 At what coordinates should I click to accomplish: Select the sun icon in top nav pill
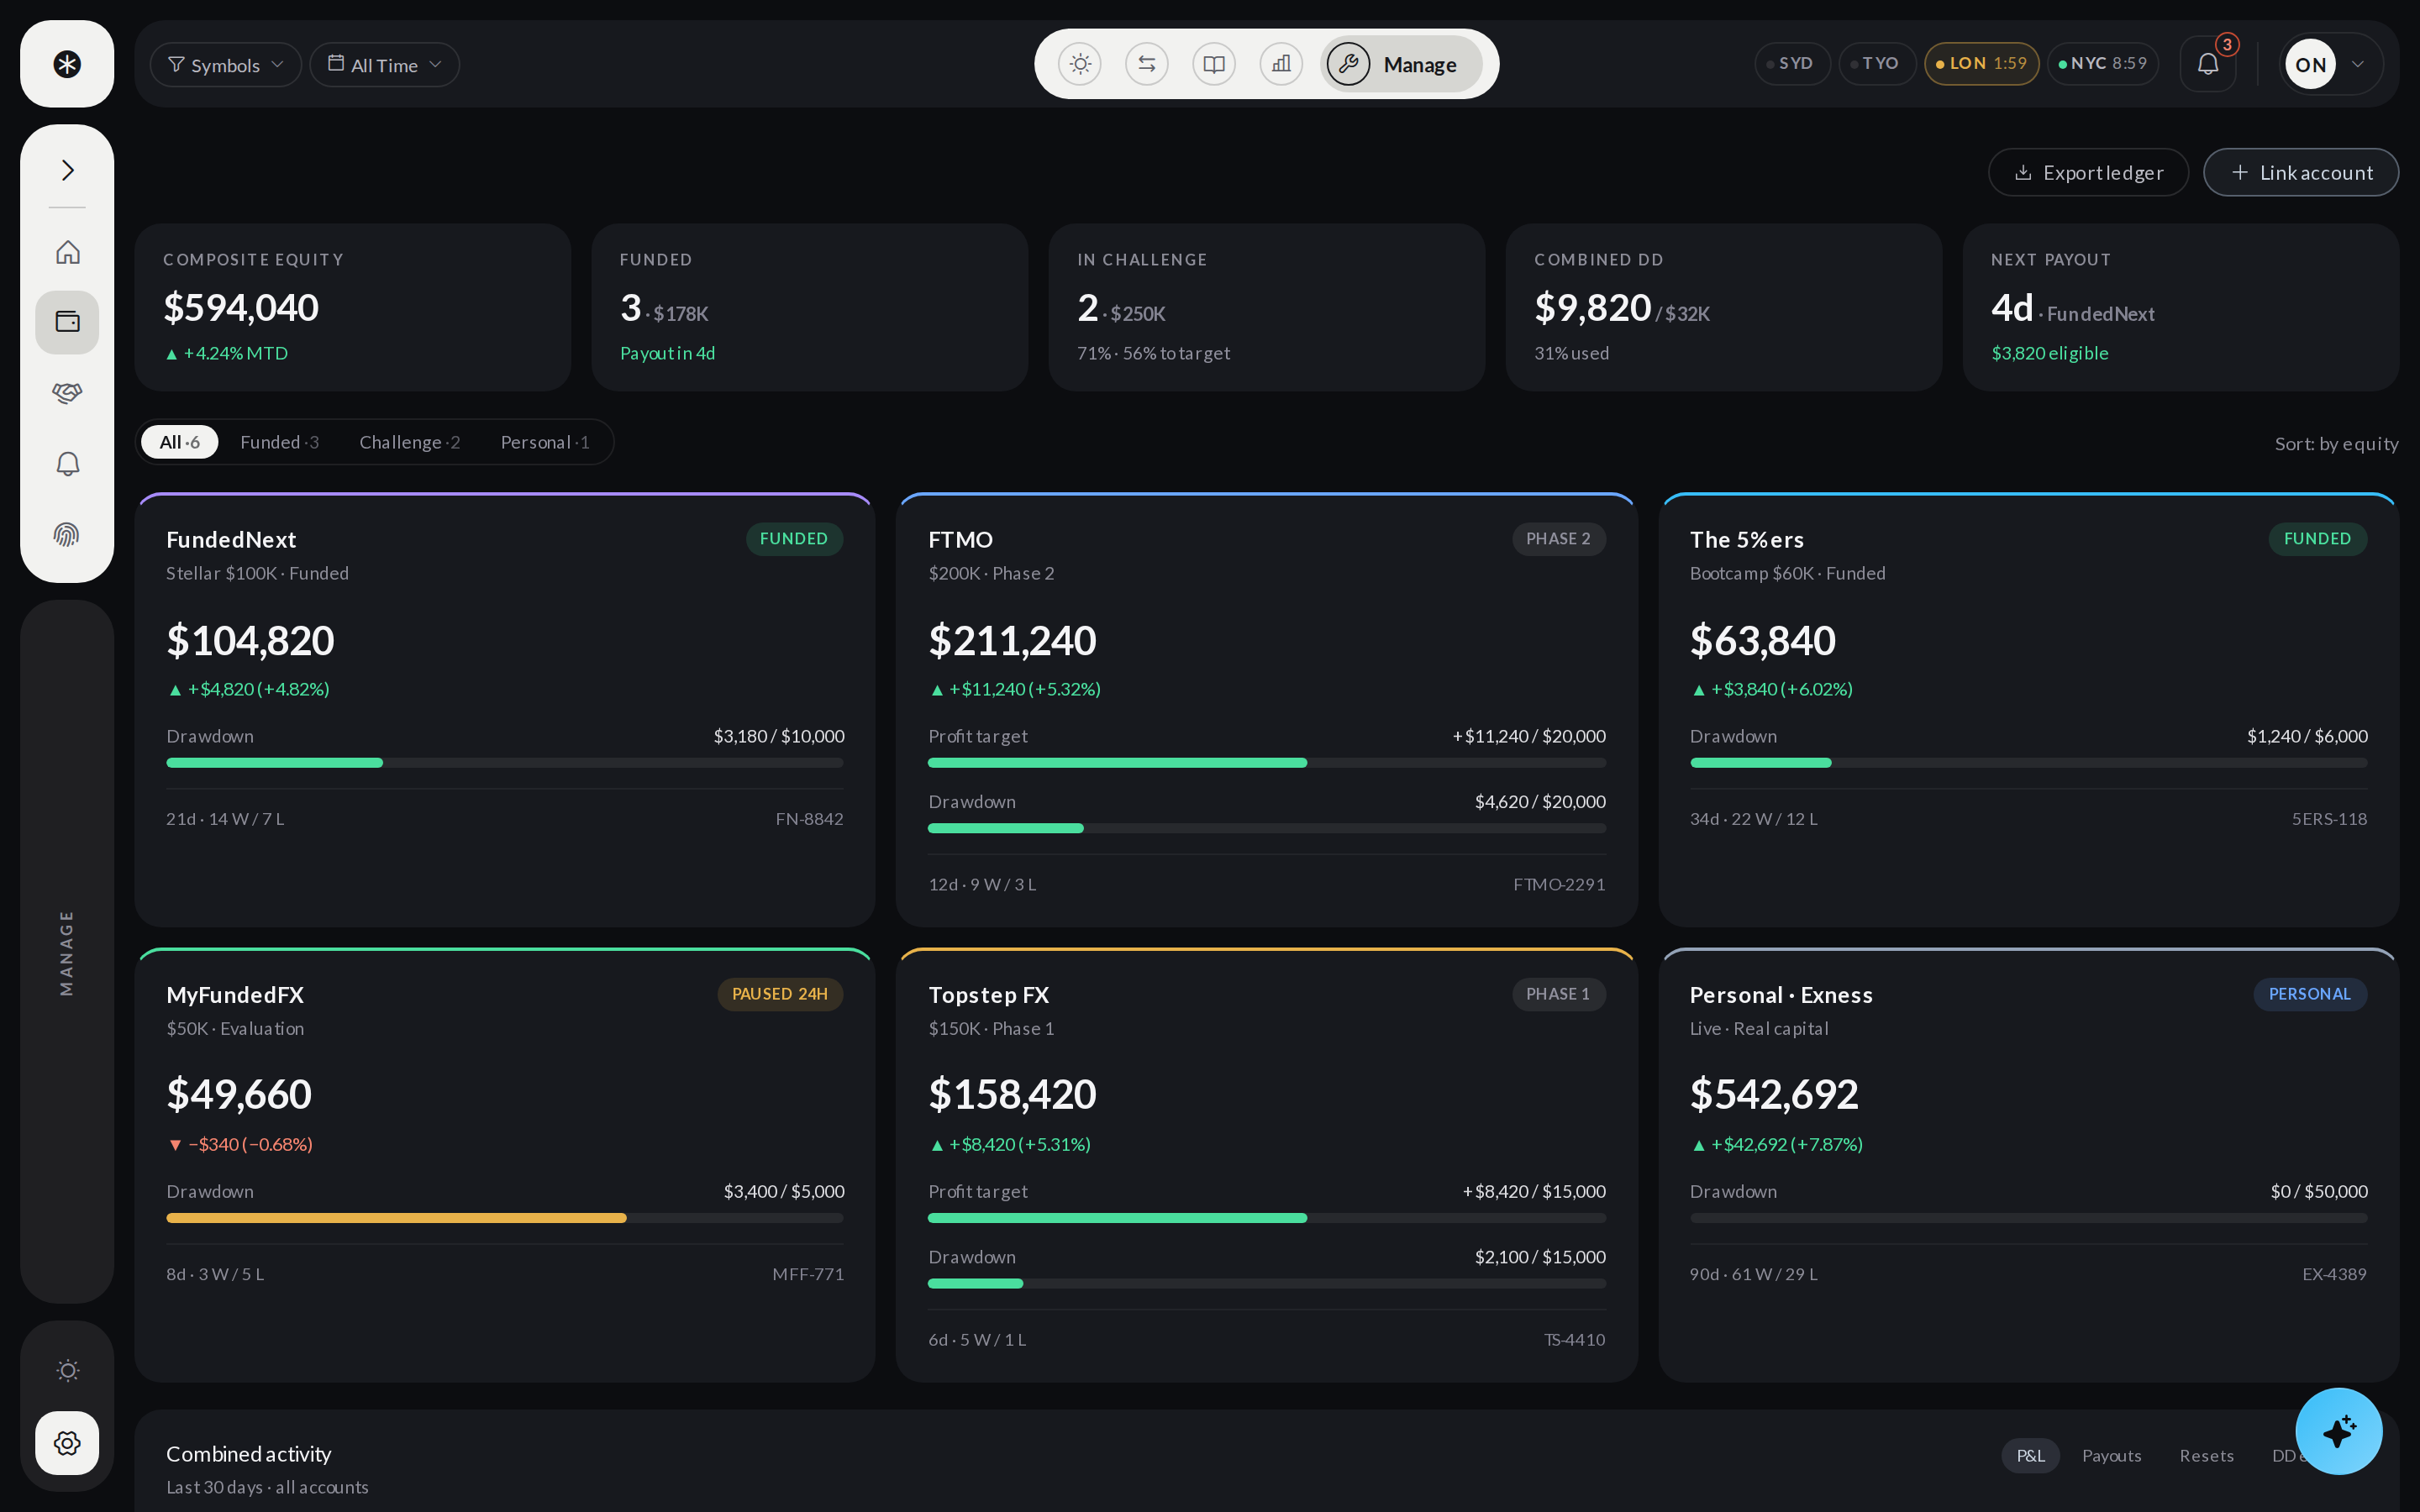coord(1080,64)
